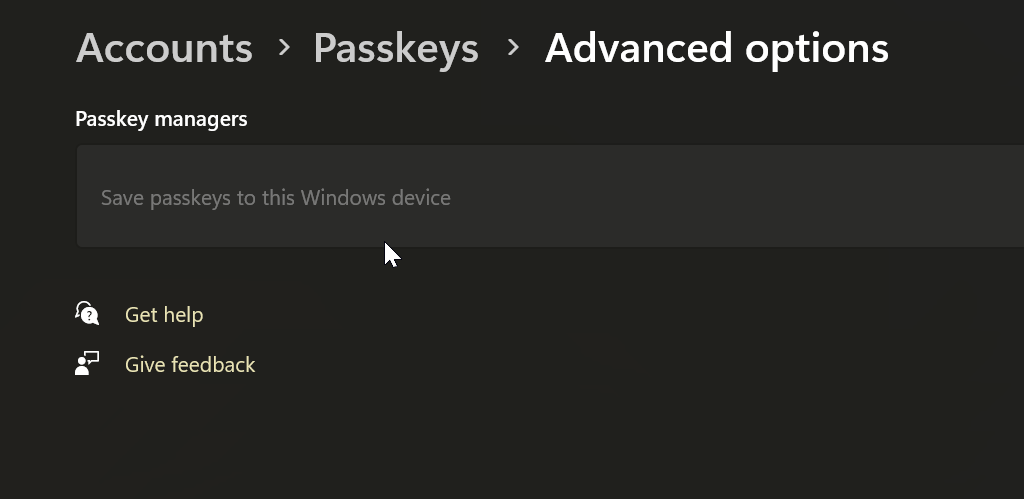Click the chevron before Advanced options
1024x499 pixels.
point(513,47)
